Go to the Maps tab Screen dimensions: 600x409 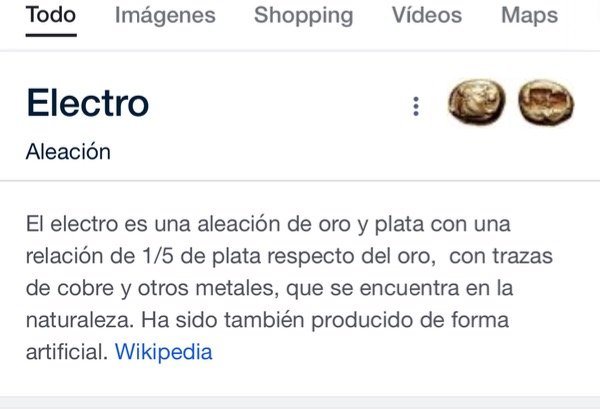(529, 16)
